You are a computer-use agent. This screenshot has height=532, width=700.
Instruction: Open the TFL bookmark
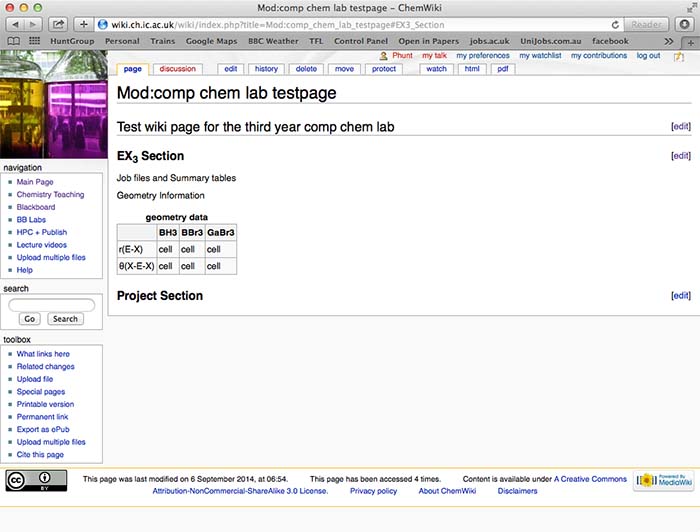(x=316, y=41)
